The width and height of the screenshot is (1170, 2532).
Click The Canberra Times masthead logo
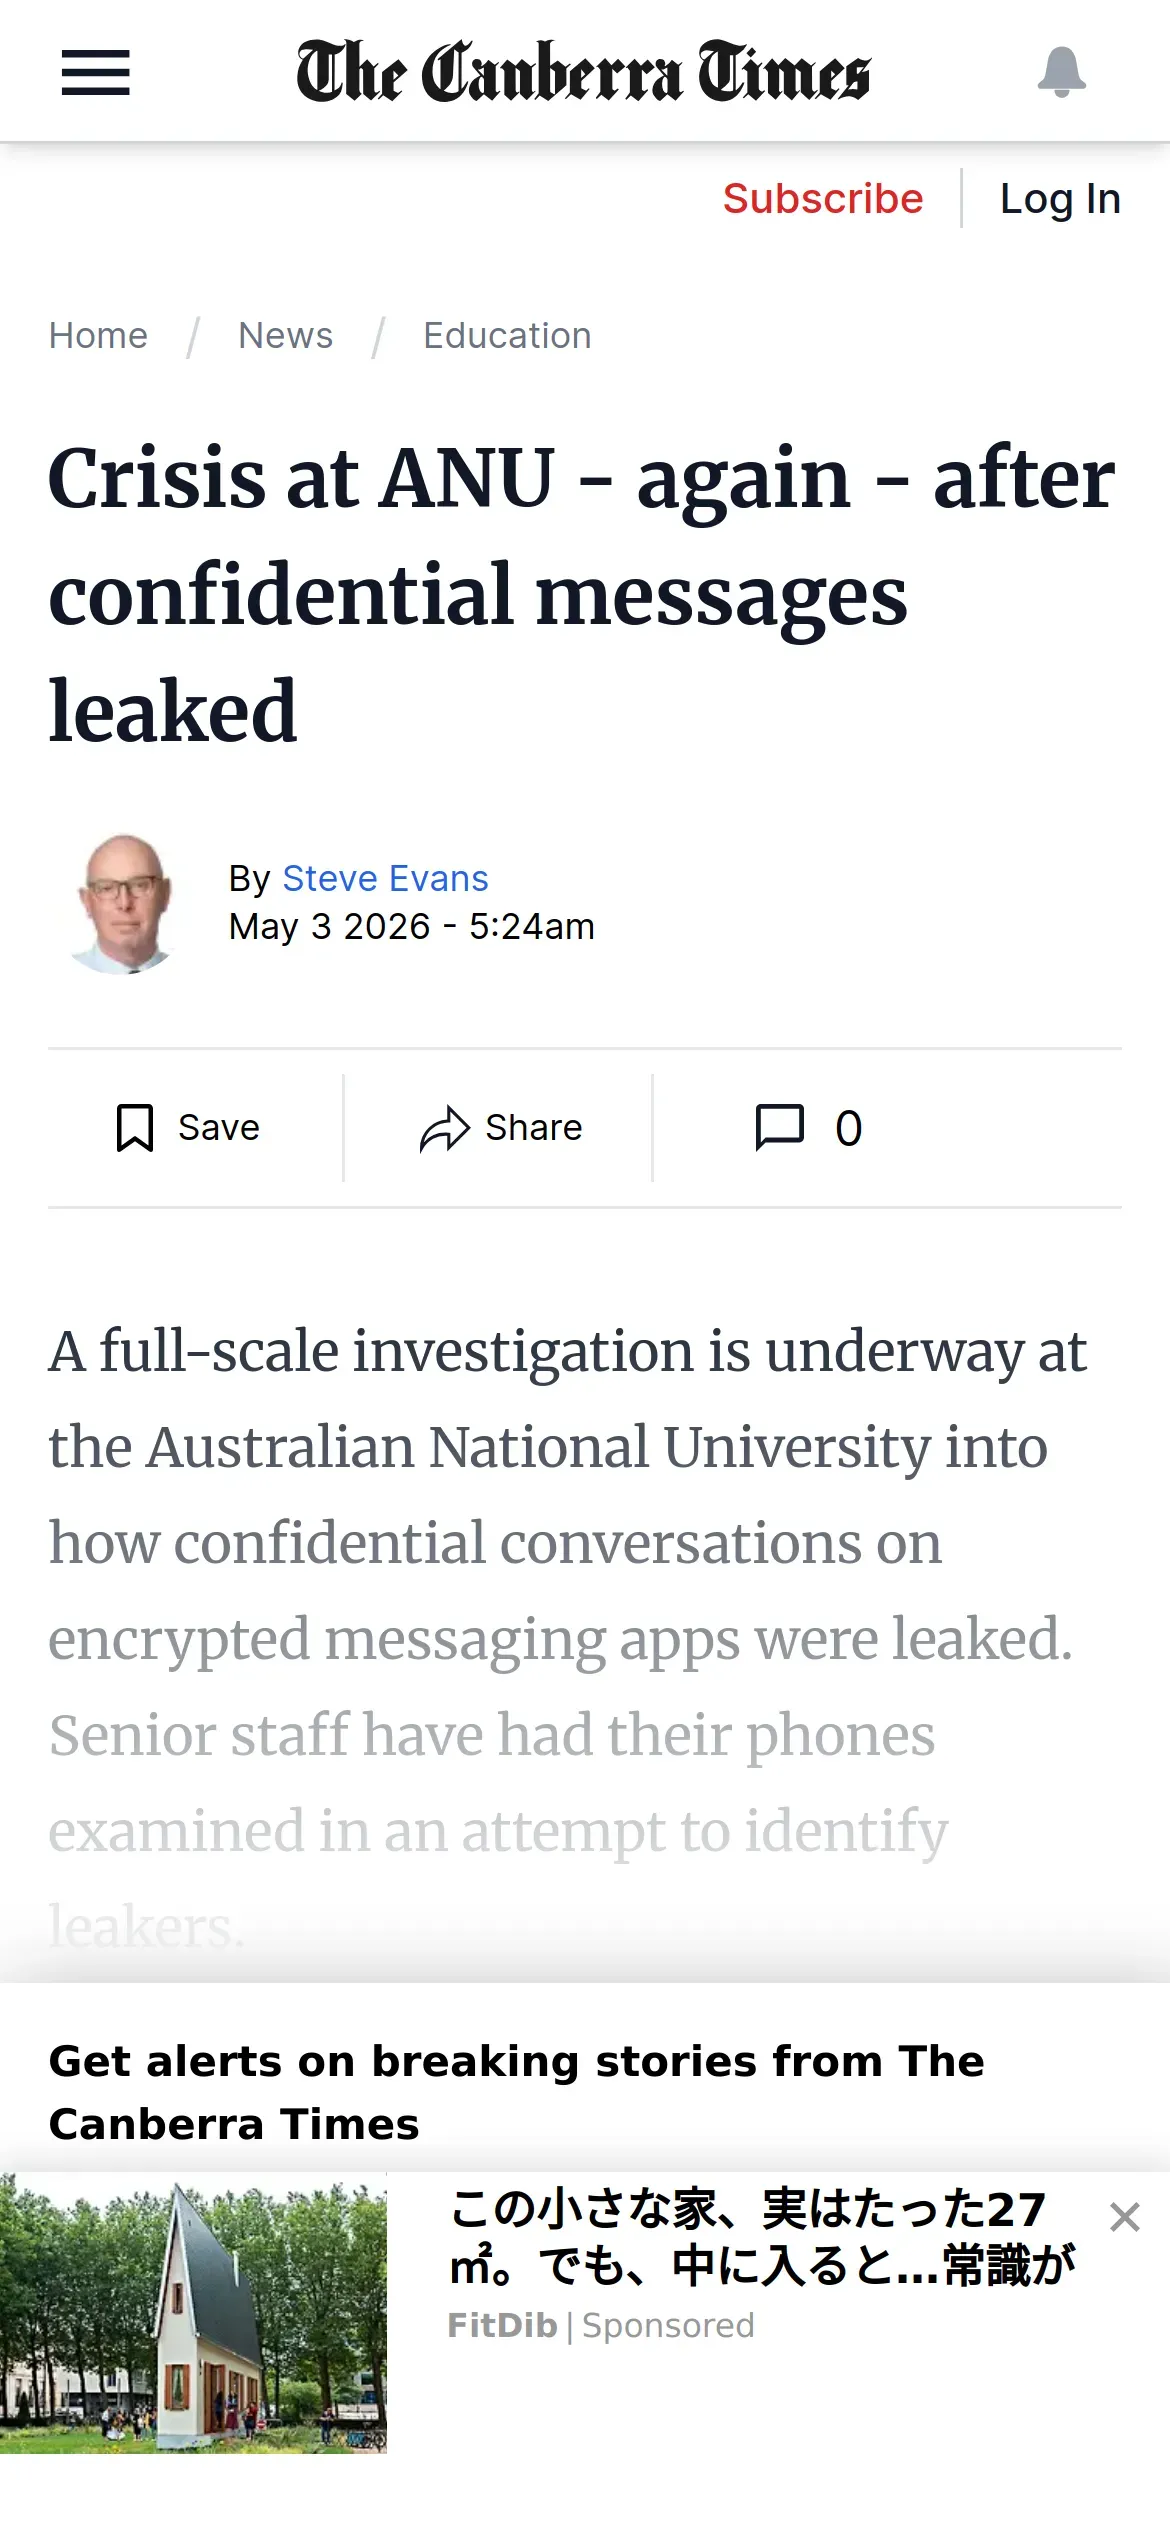[x=584, y=72]
